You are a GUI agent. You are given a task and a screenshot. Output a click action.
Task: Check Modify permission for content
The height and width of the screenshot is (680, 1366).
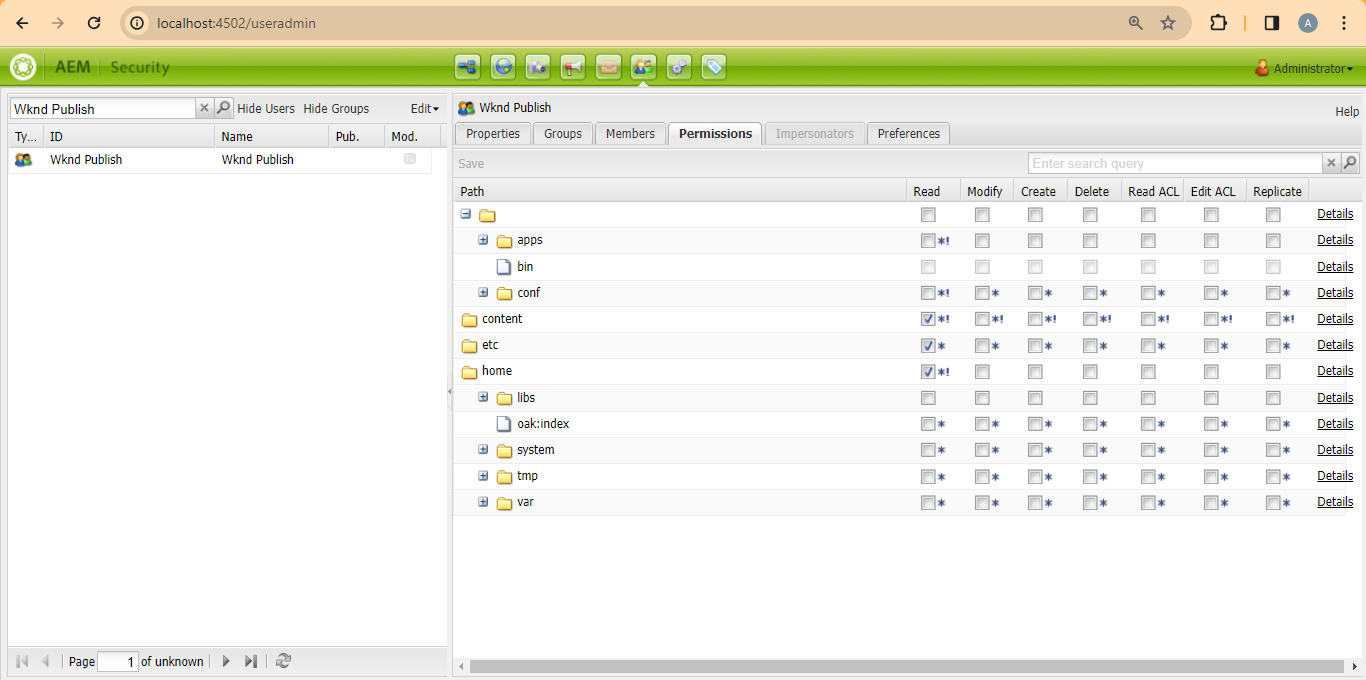[982, 319]
